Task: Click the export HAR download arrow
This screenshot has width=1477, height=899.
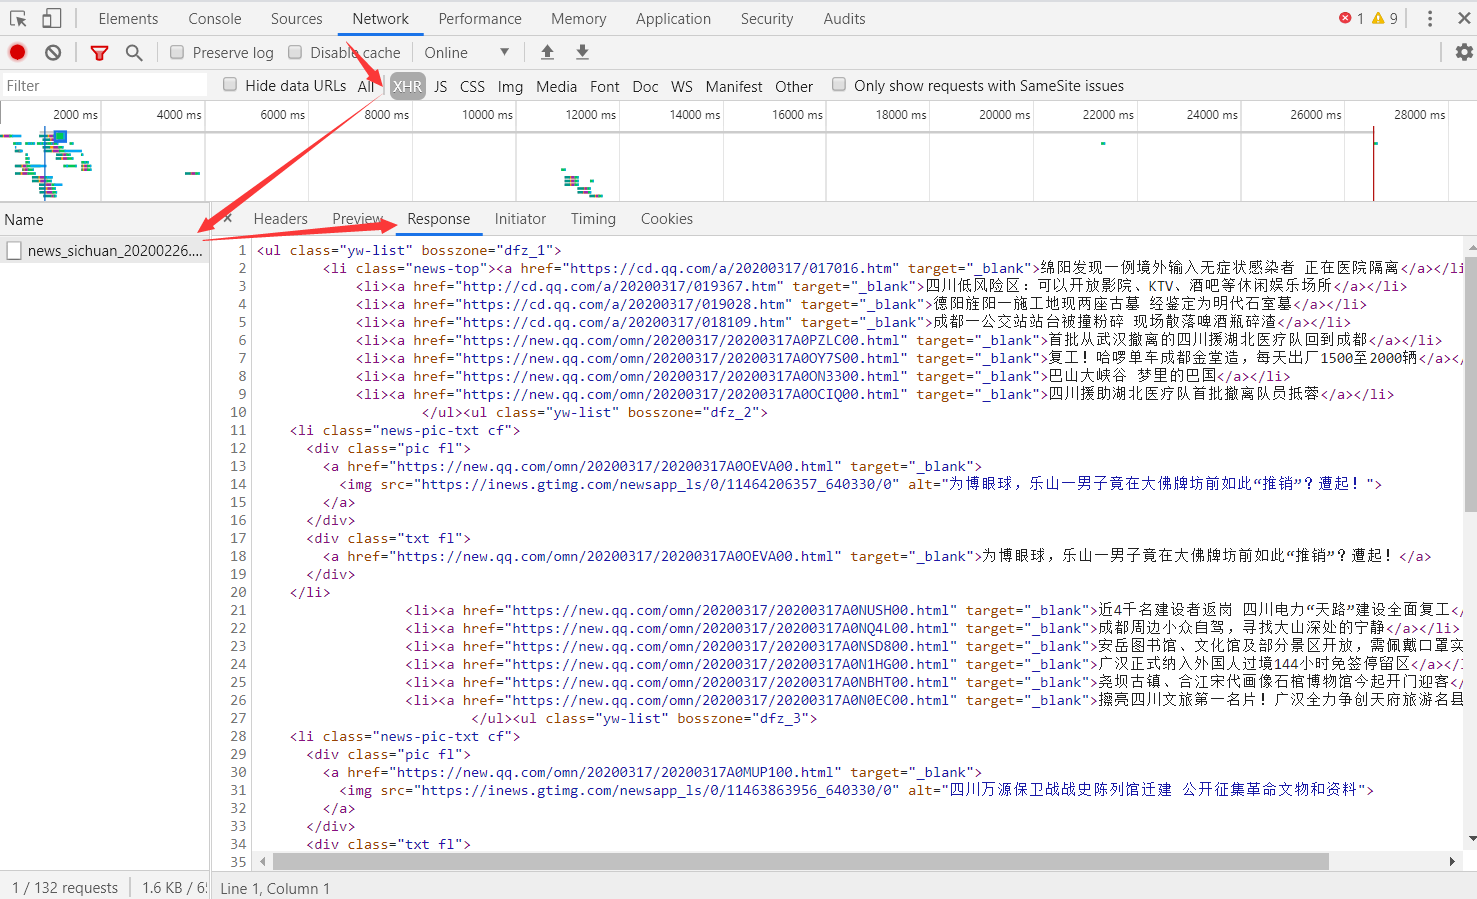Action: pos(582,52)
